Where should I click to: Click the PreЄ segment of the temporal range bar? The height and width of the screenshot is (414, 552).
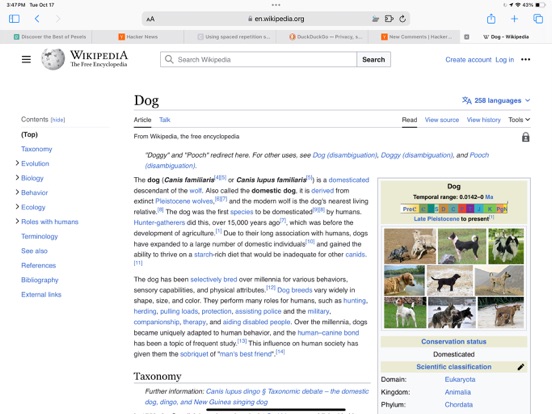click(409, 209)
